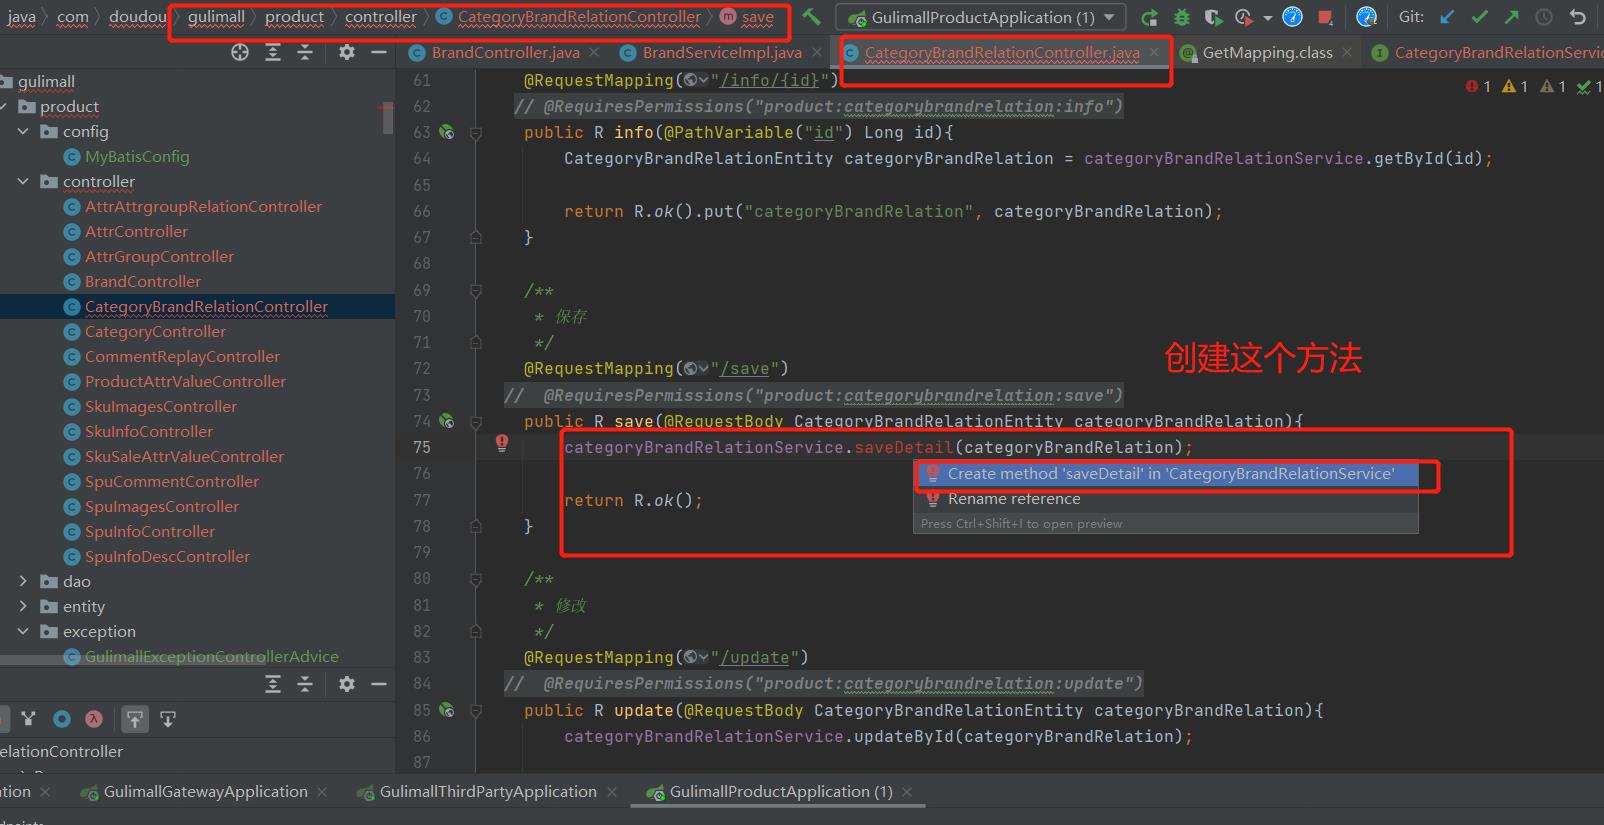Collapse all nodes in the project panel
Screen dimensions: 1604x825
(x=305, y=53)
